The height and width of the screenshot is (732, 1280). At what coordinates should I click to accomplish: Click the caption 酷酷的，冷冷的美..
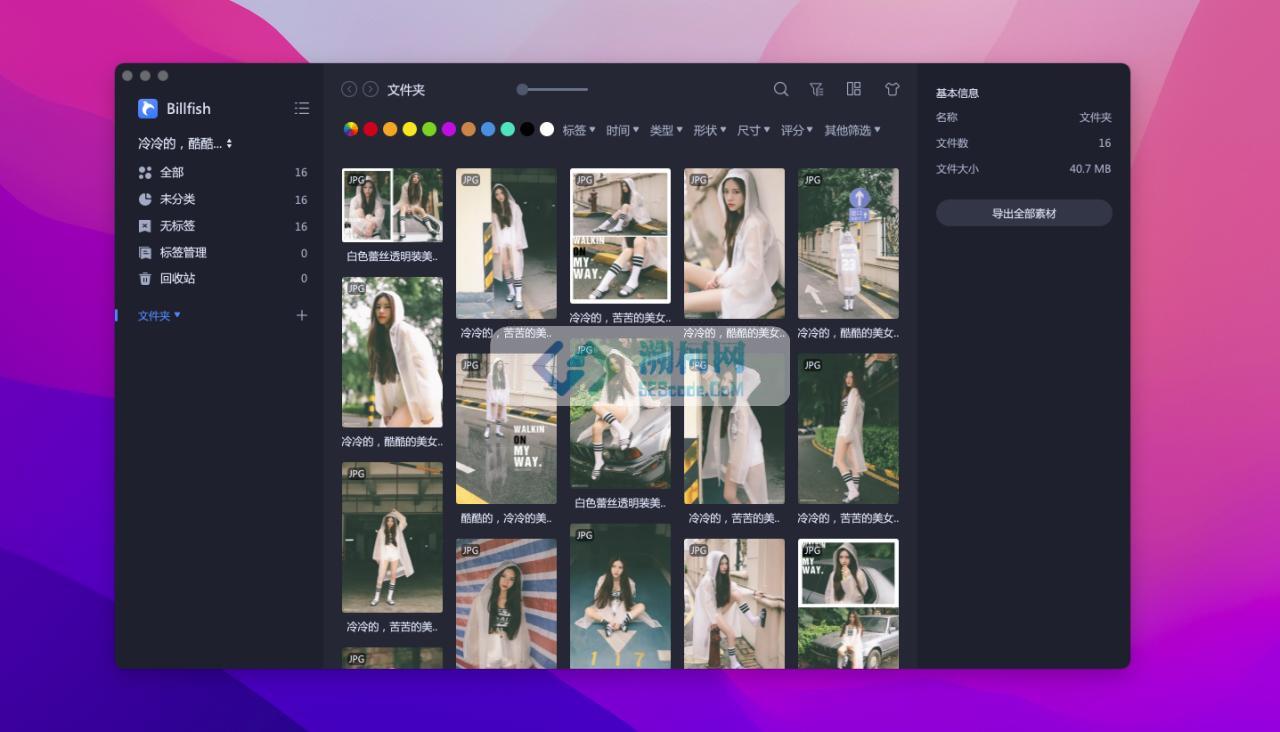point(506,518)
